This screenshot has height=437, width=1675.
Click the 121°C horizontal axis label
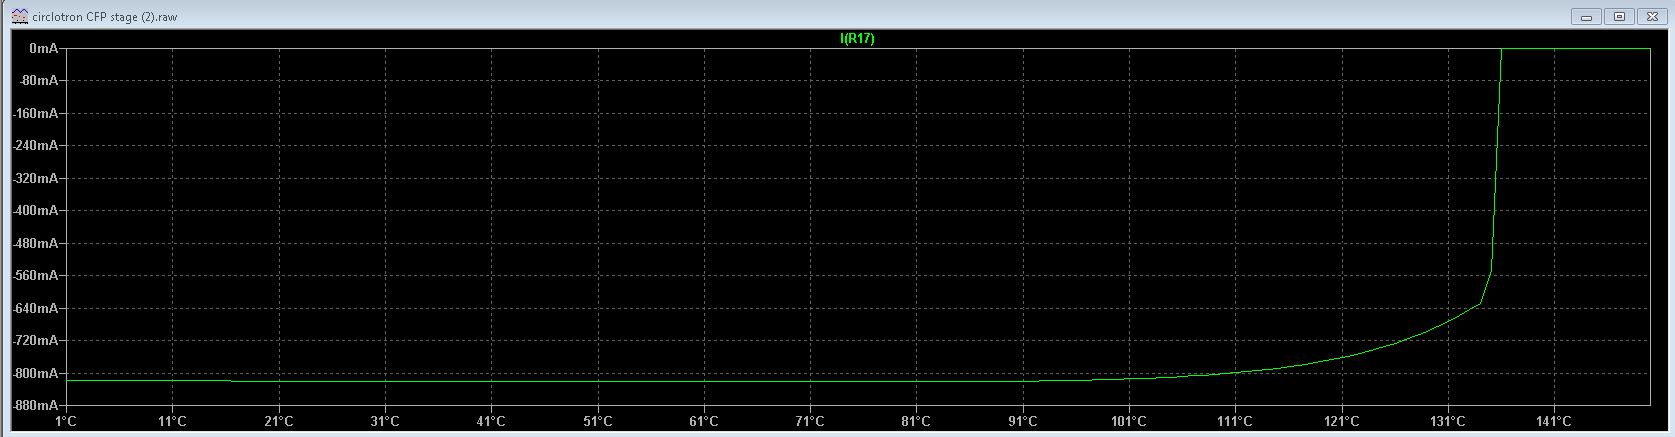pyautogui.click(x=1341, y=421)
